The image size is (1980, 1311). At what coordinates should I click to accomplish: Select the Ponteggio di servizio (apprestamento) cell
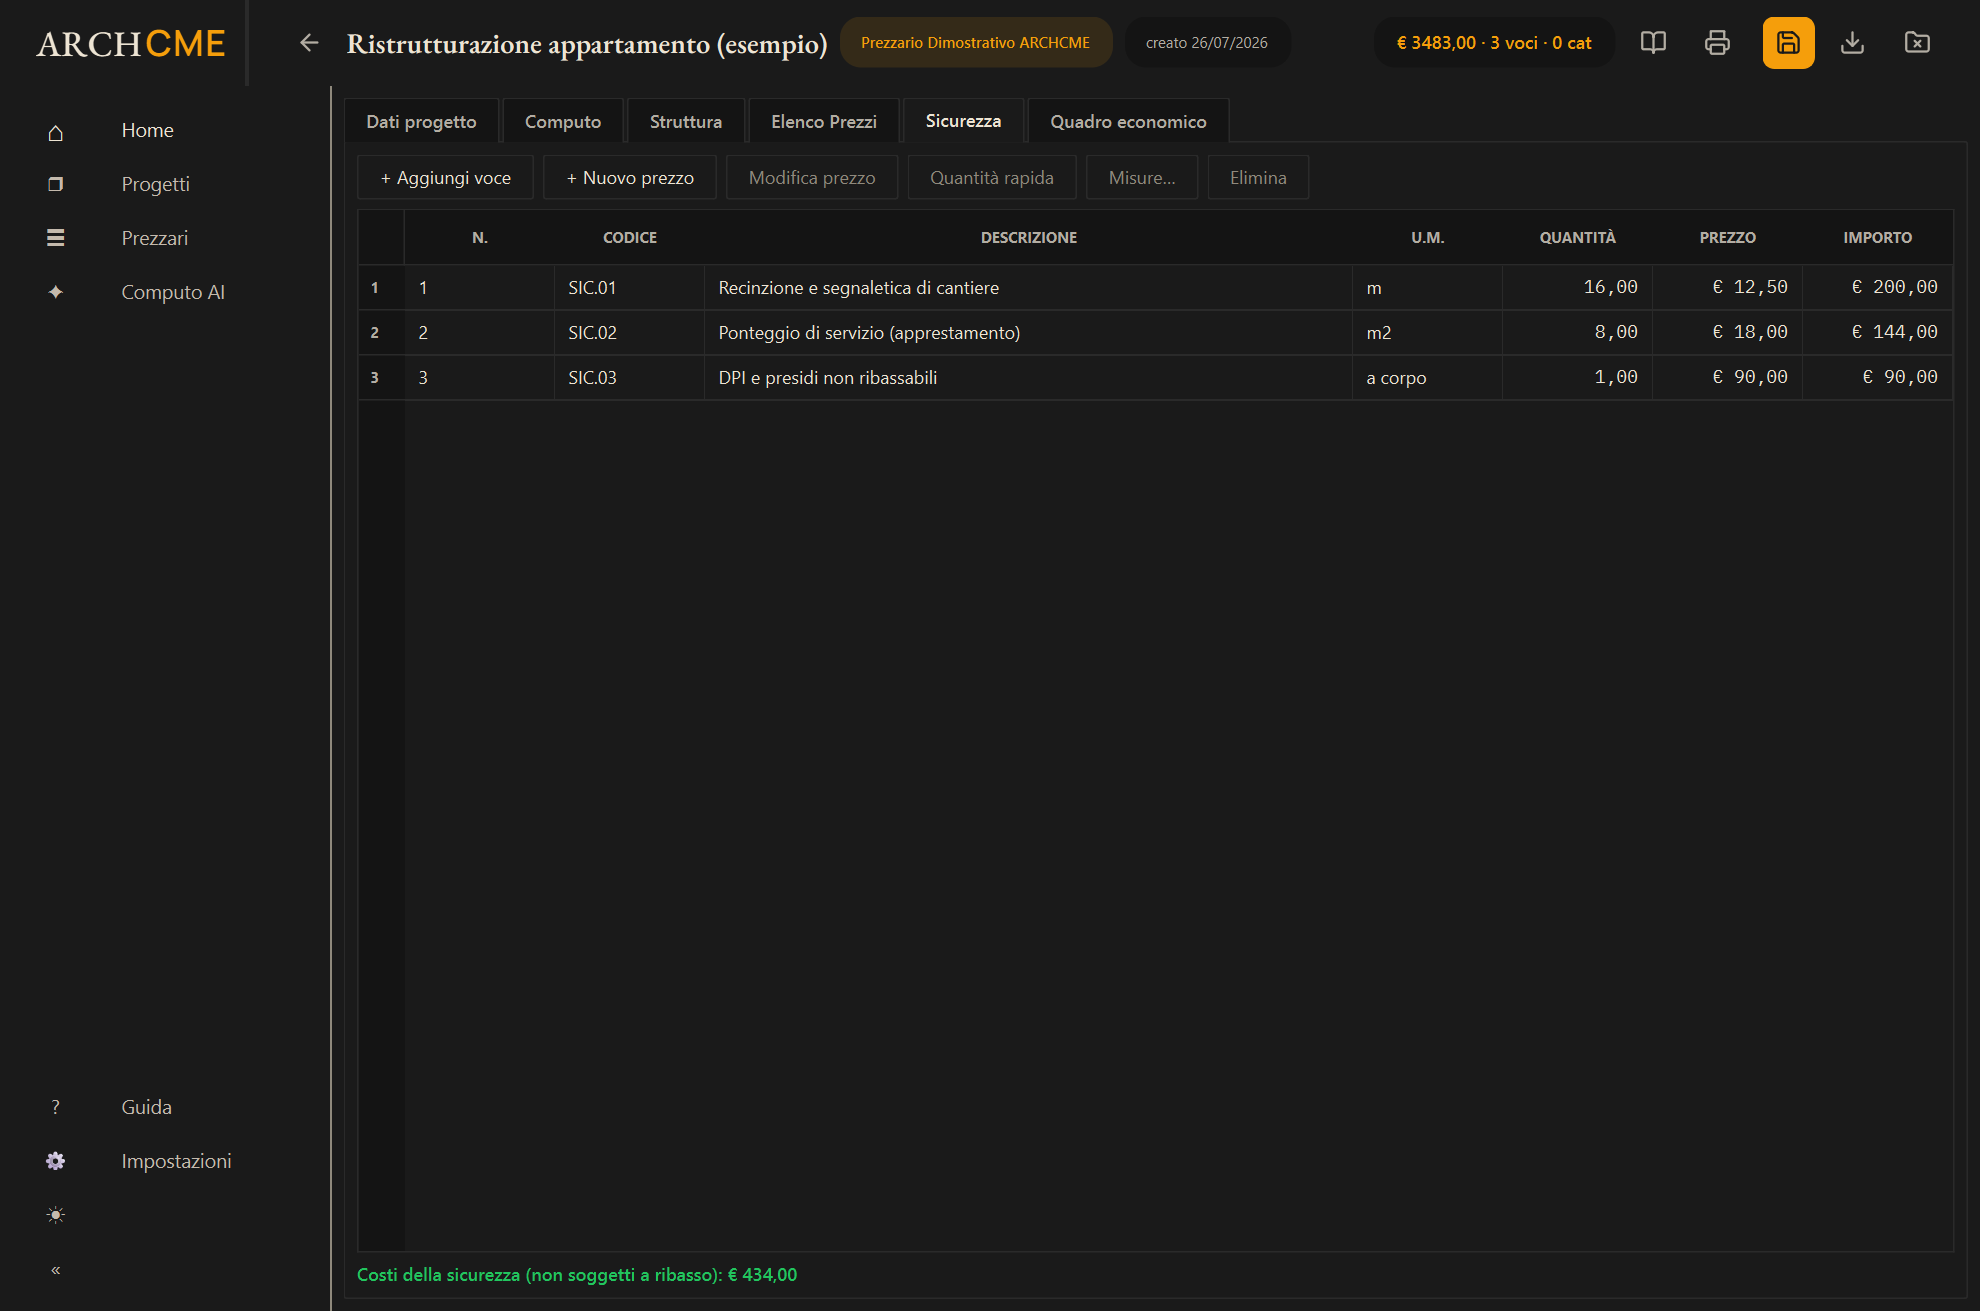pos(1028,333)
